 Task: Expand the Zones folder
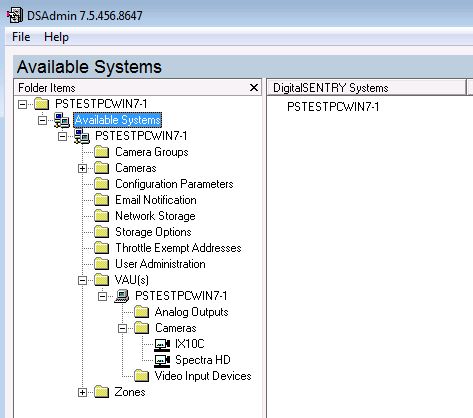[82, 392]
